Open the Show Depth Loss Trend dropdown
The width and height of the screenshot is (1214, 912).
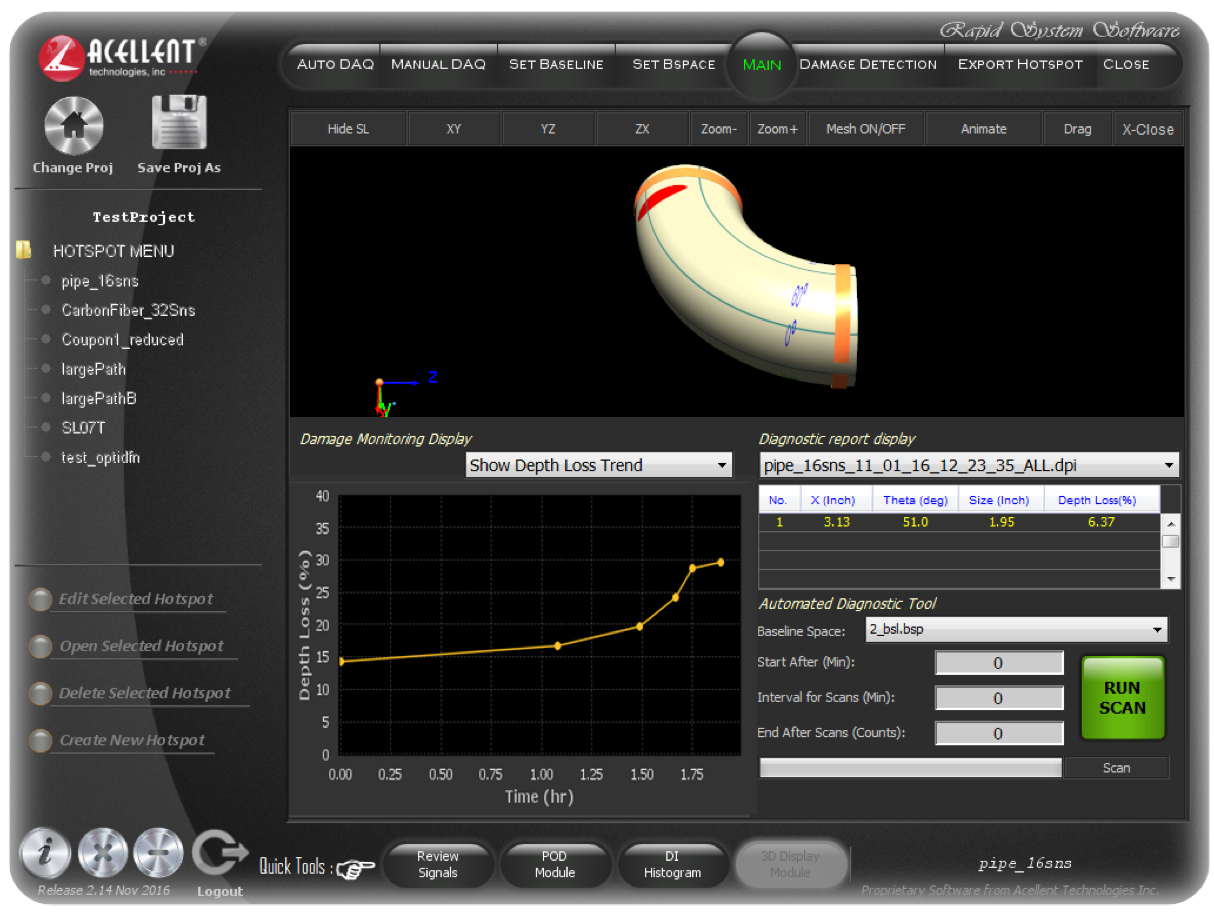(598, 465)
